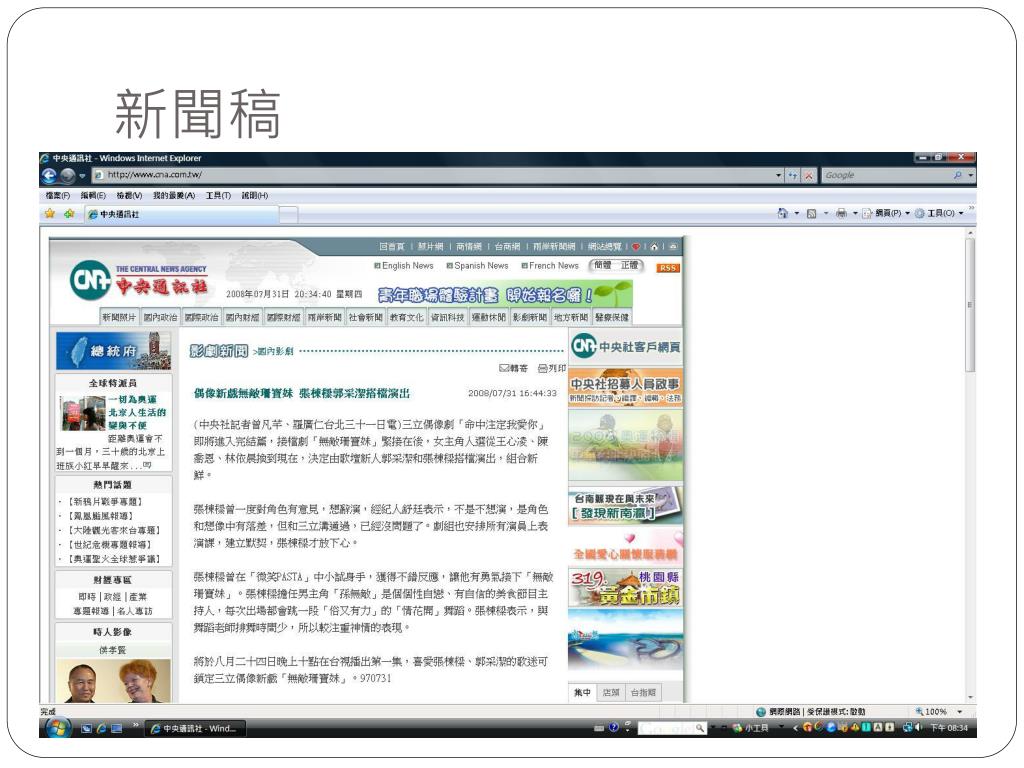Expand the Feeds button dropdown arrow
Image resolution: width=1024 pixels, height=768 pixels.
point(825,214)
